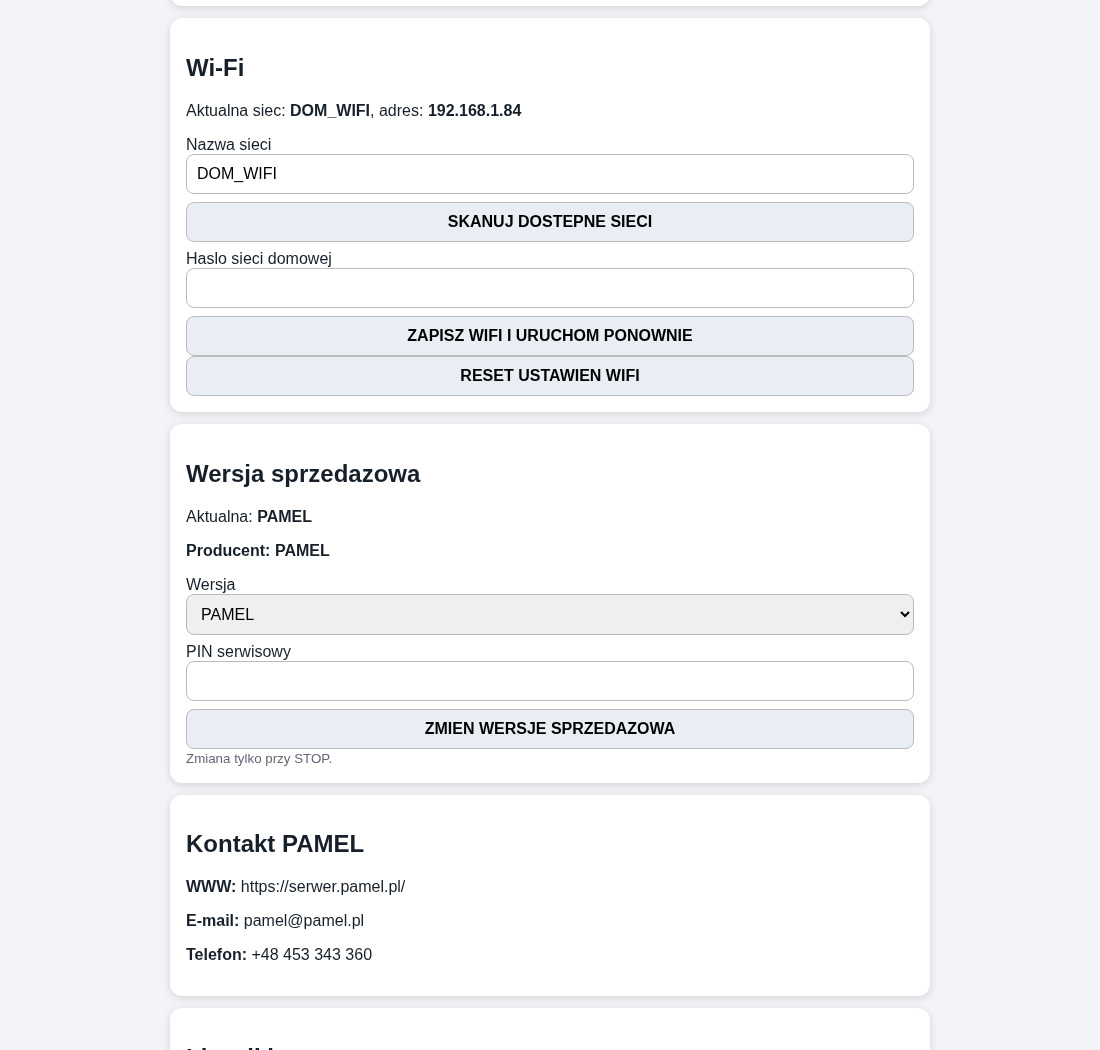
Task: Click RESET USTAWIEN WIFI button
Action: tap(549, 376)
